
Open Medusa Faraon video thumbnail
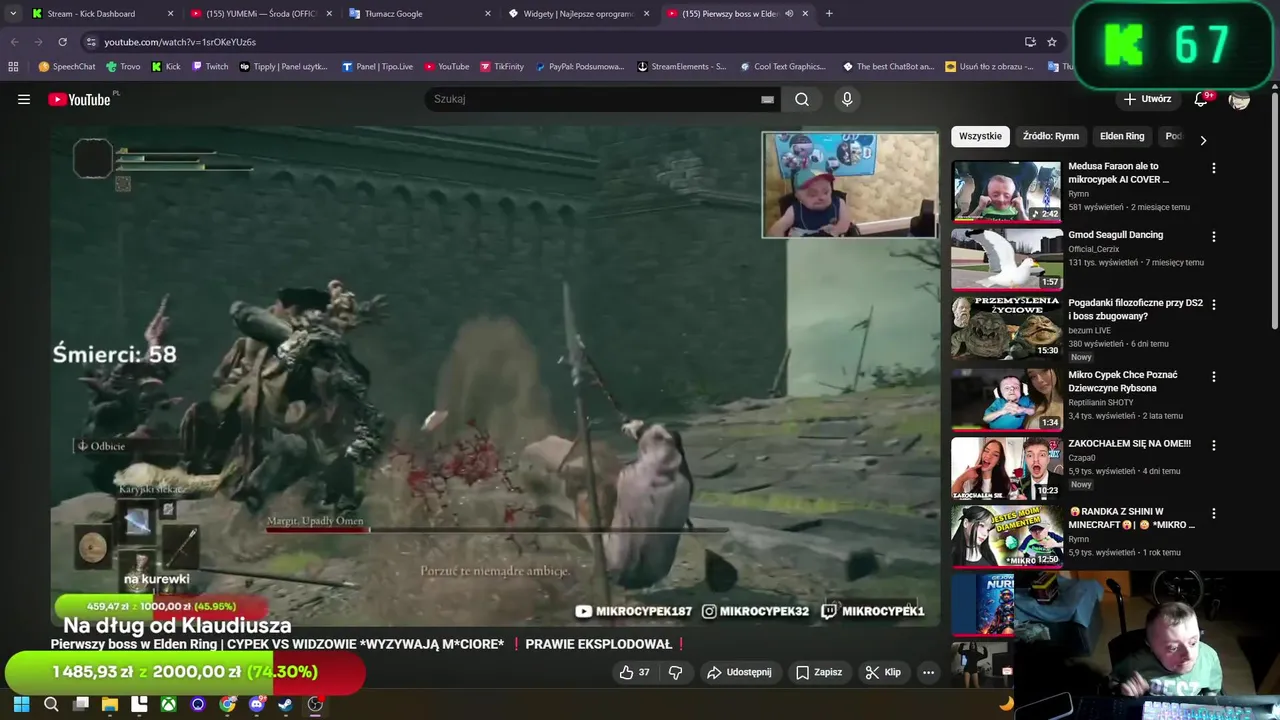pos(1006,191)
